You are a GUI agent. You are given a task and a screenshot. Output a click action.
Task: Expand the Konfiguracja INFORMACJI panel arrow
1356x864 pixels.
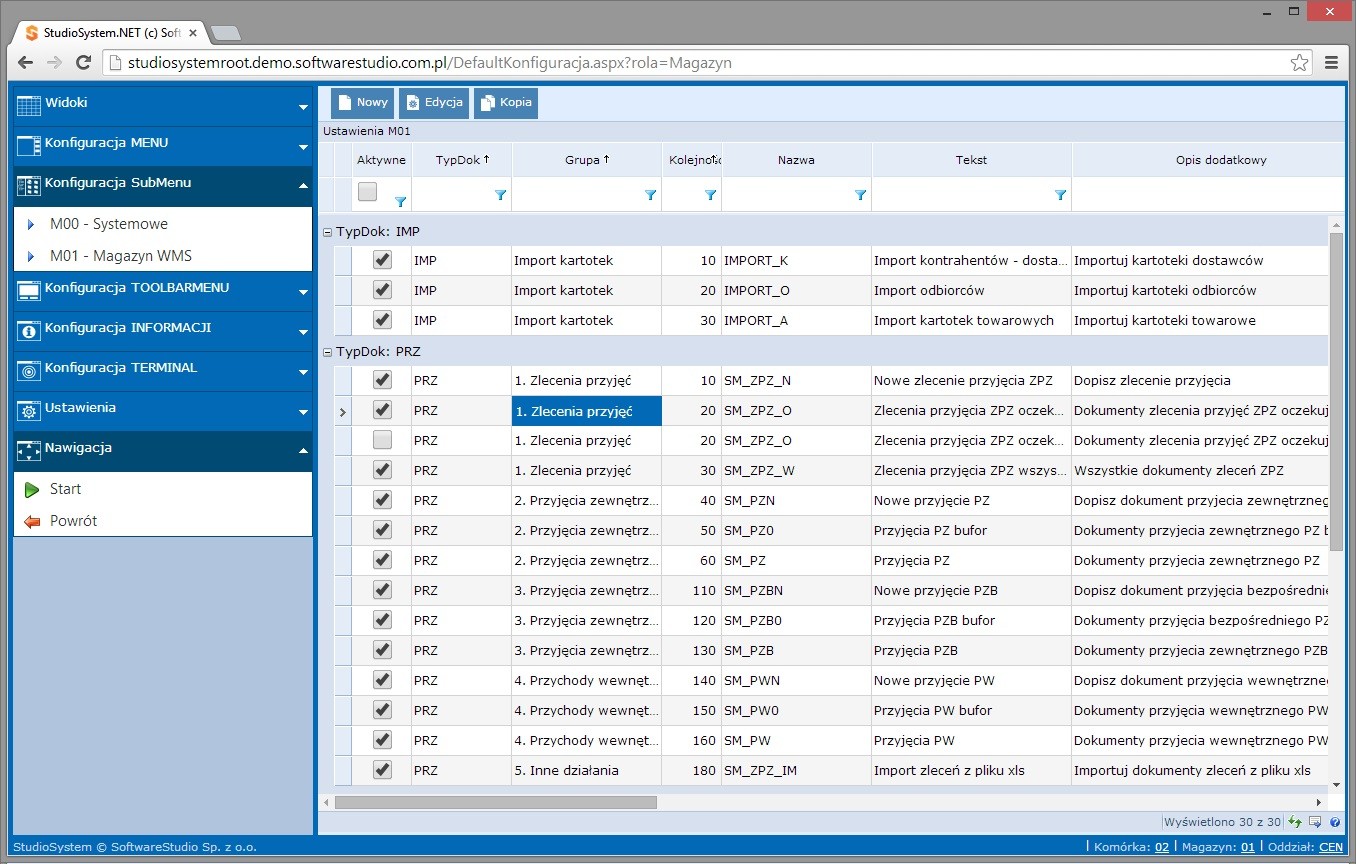coord(303,332)
